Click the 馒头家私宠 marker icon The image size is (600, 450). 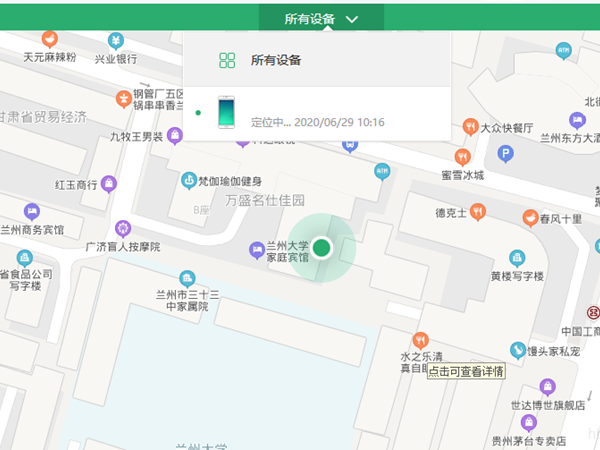[x=517, y=350]
